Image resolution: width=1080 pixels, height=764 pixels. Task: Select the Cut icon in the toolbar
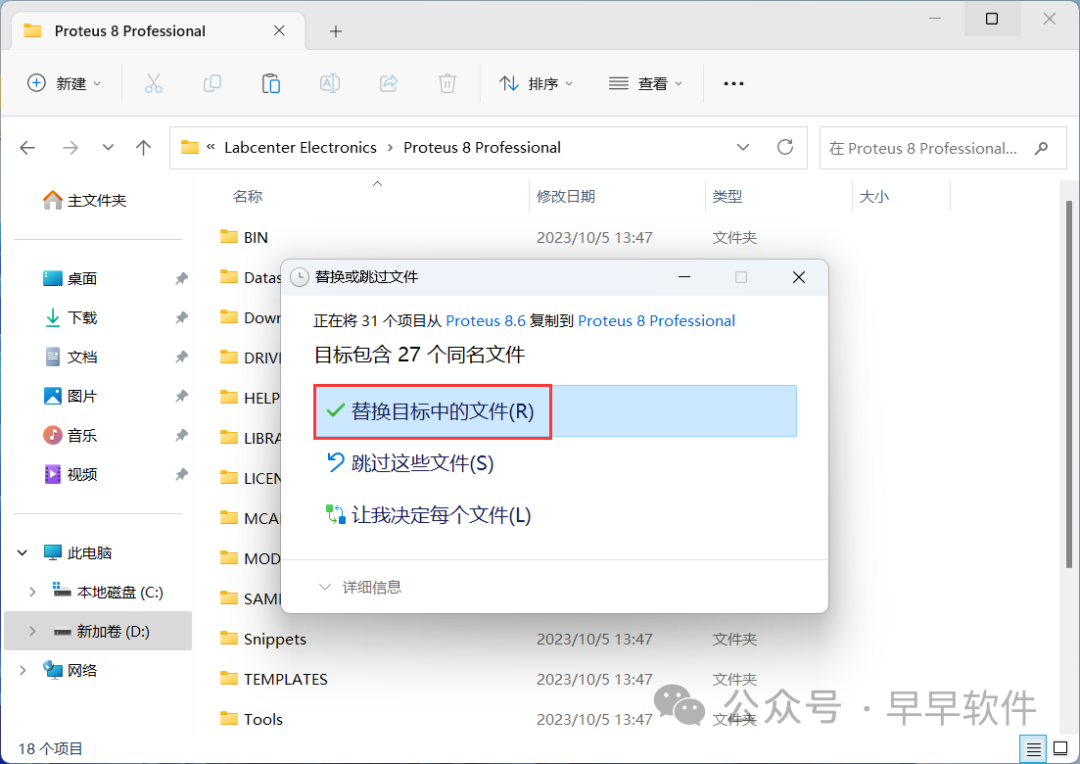click(x=153, y=83)
